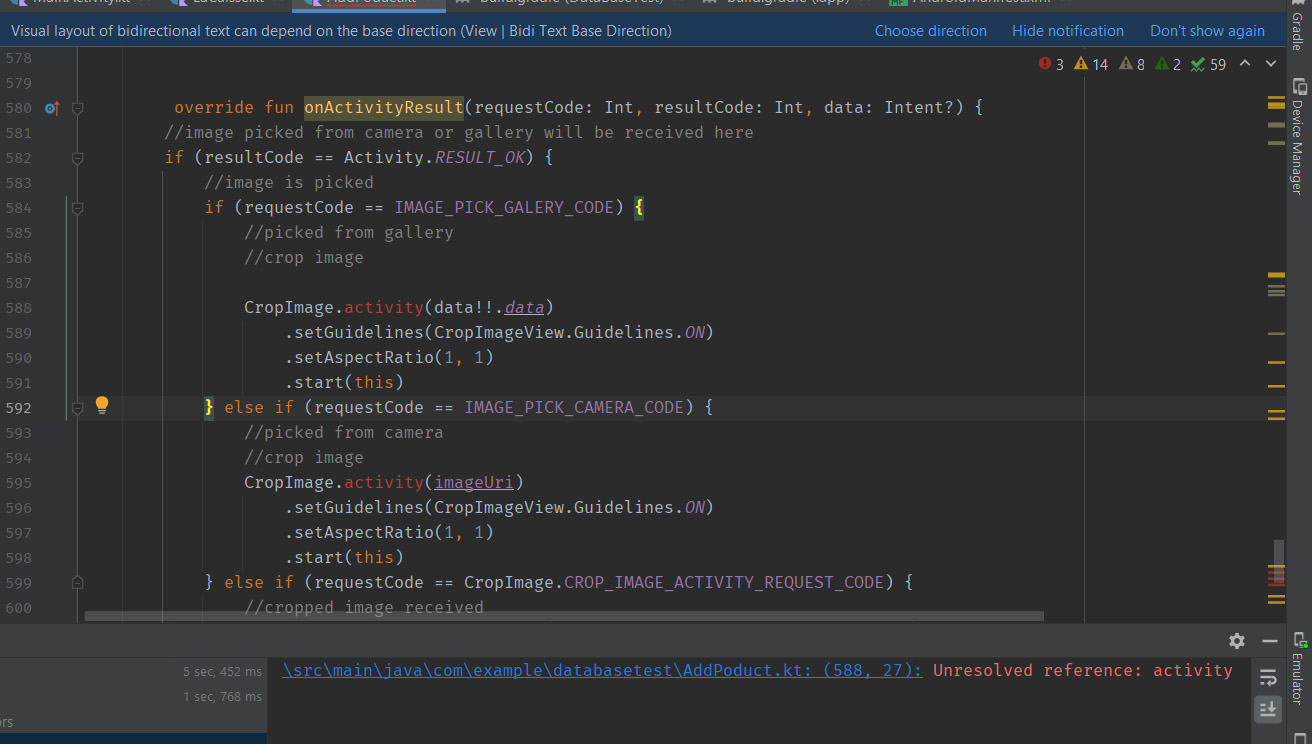This screenshot has width=1312, height=744.
Task: Click the previous-error up chevron
Action: [1247, 62]
